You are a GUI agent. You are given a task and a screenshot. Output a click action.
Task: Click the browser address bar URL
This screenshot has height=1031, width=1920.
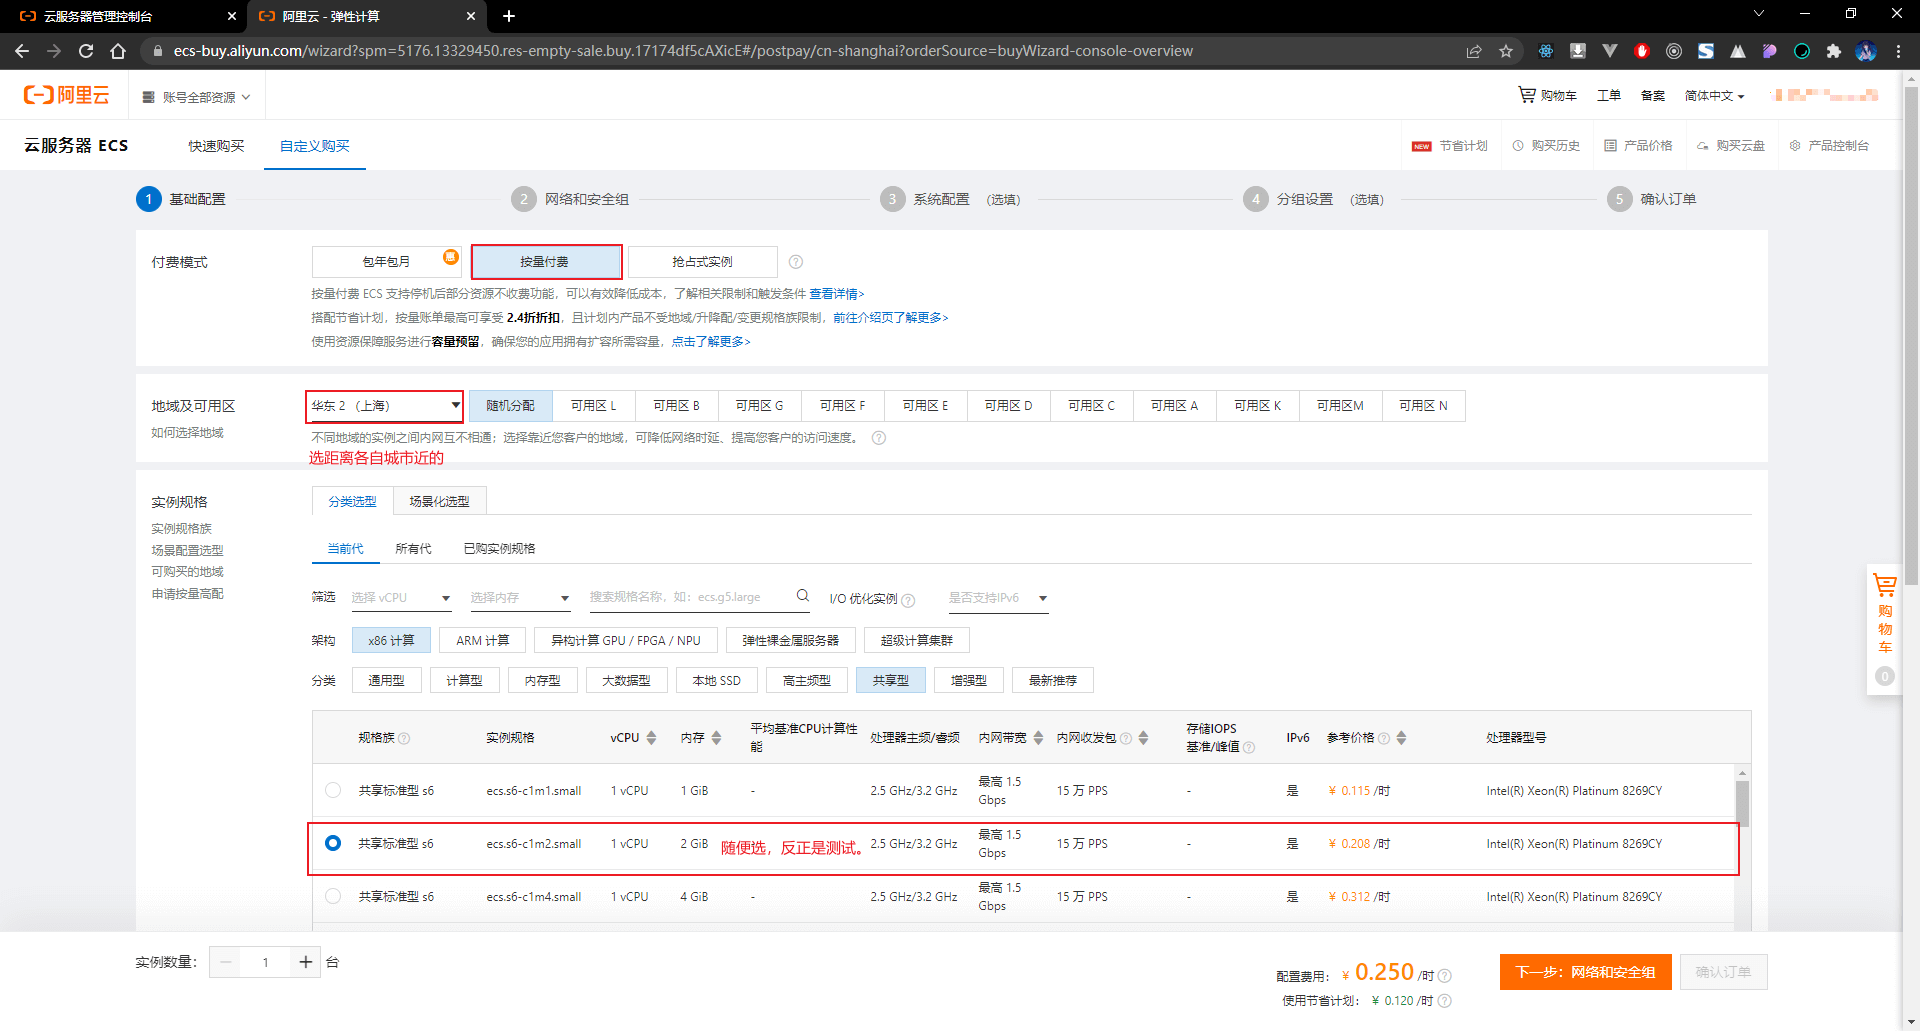coord(683,51)
